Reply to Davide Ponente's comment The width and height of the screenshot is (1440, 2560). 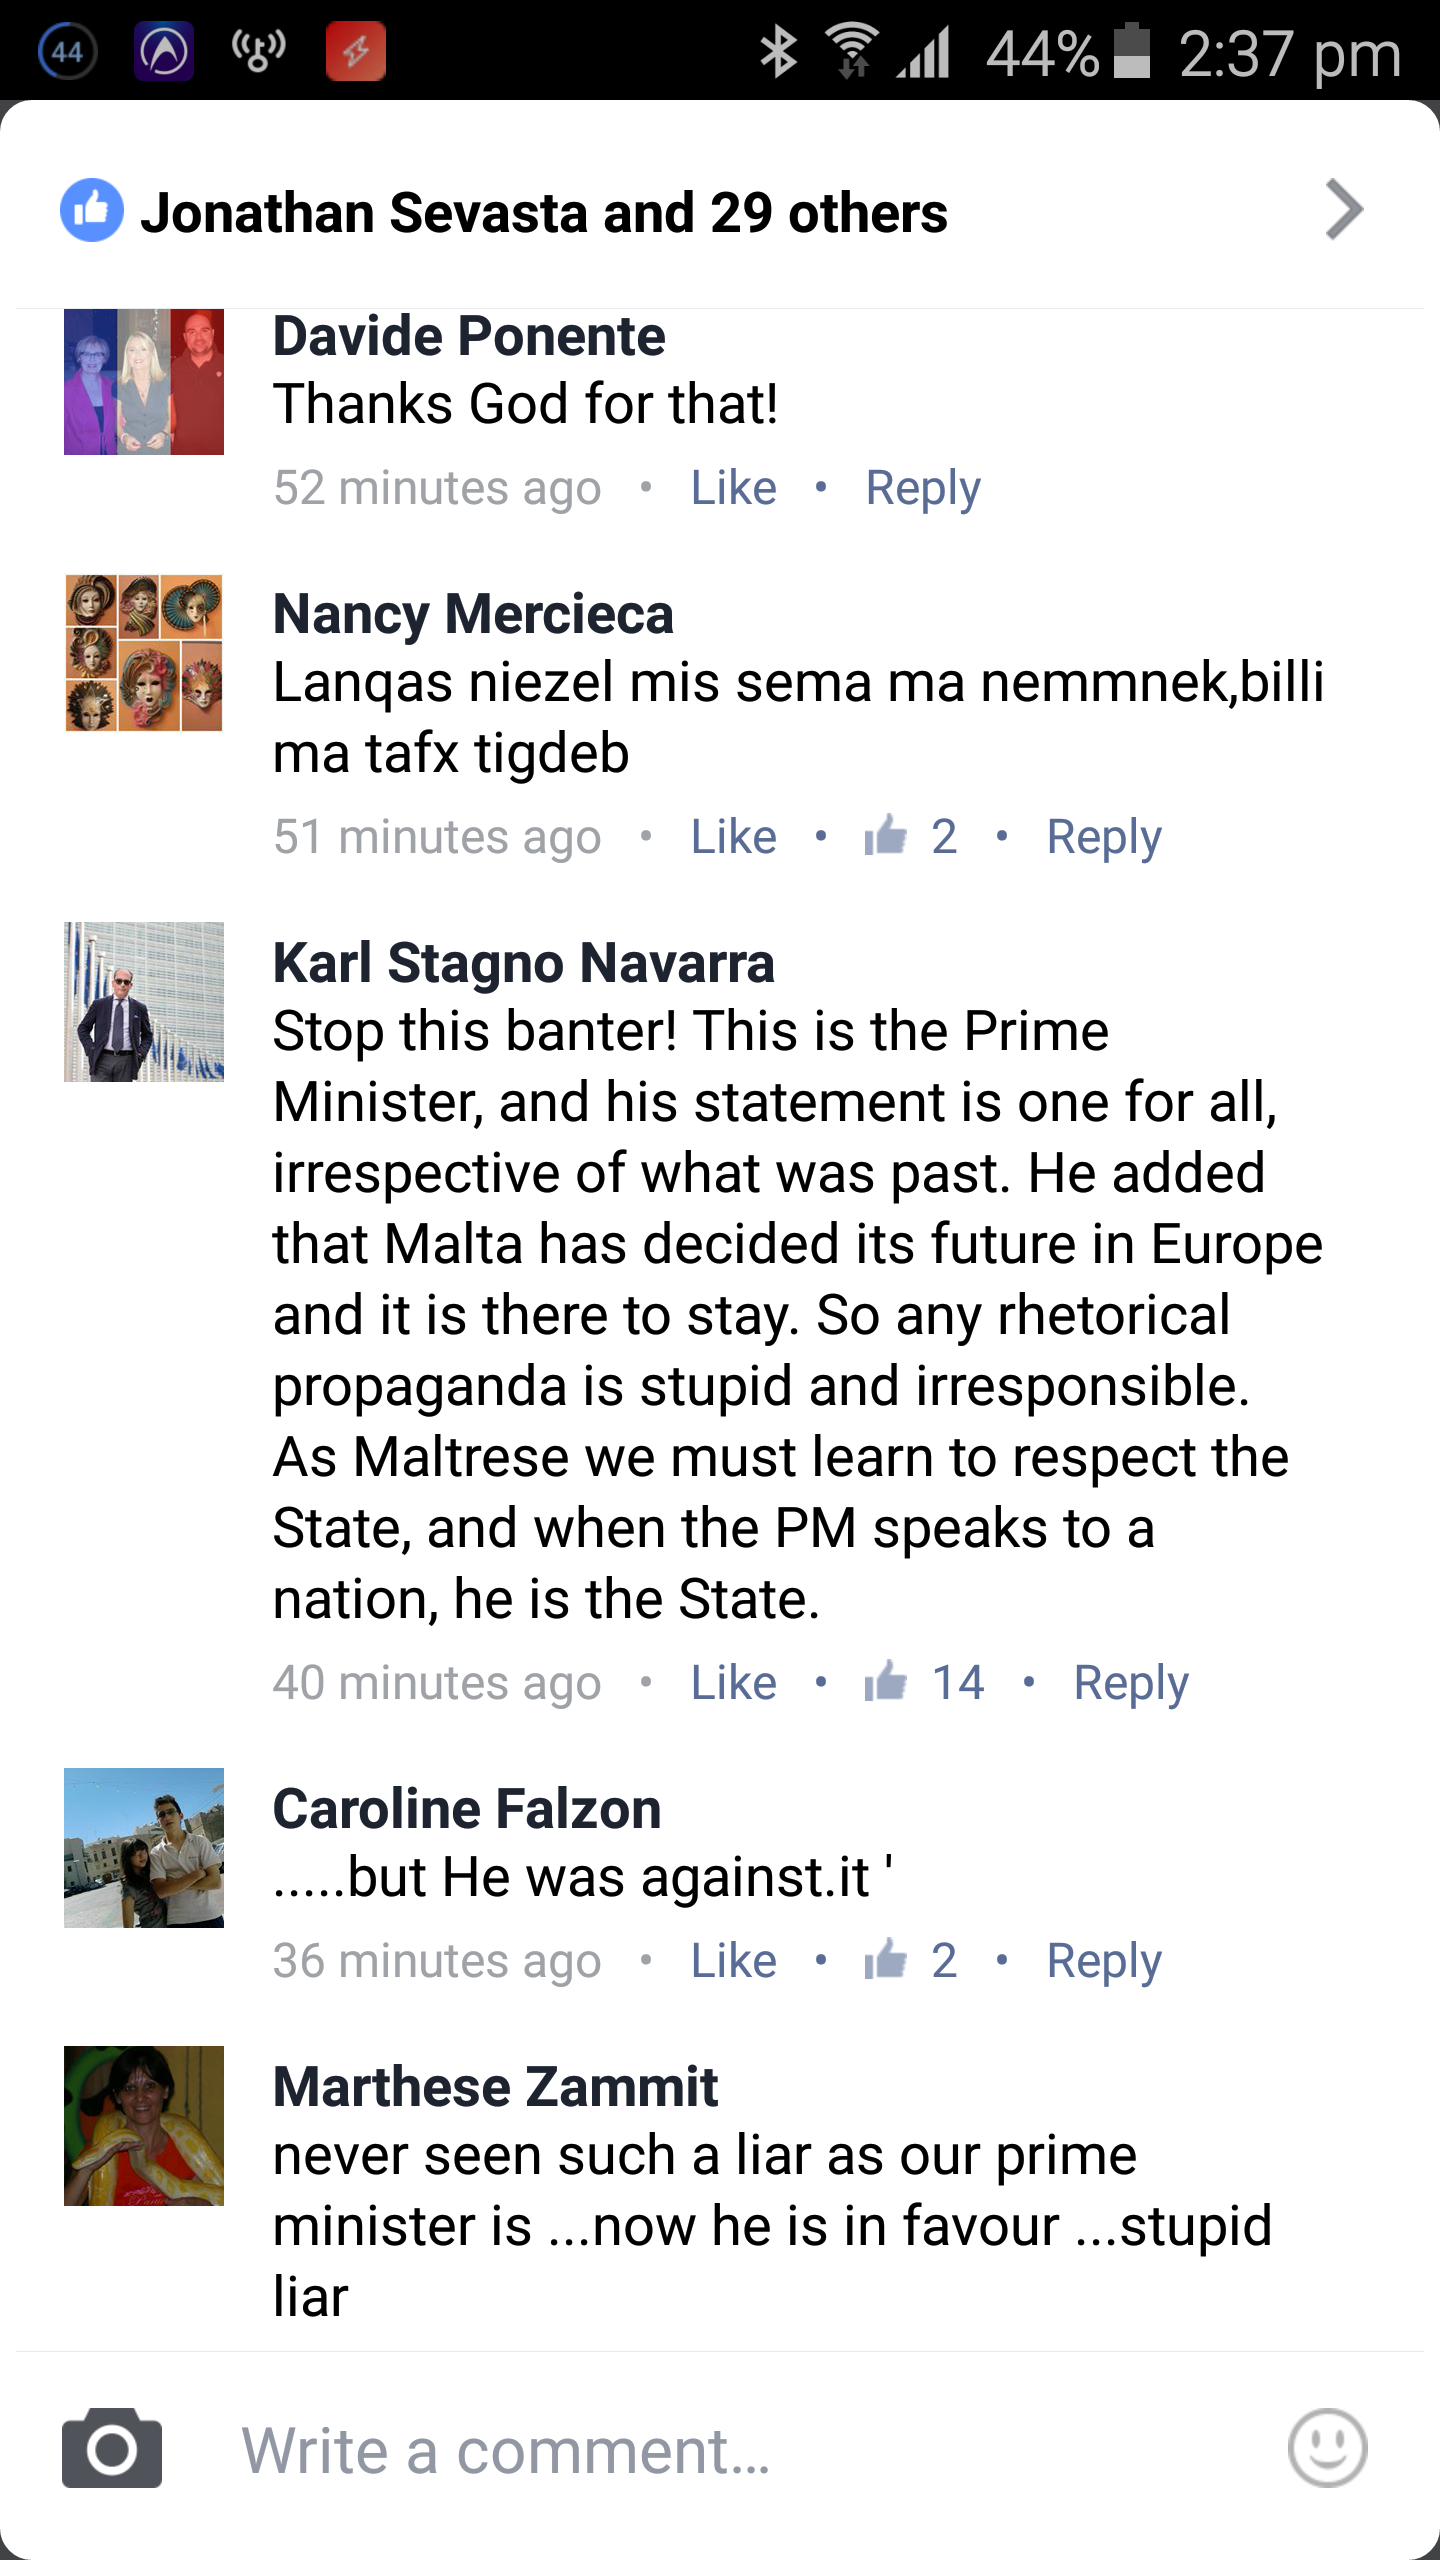point(922,488)
